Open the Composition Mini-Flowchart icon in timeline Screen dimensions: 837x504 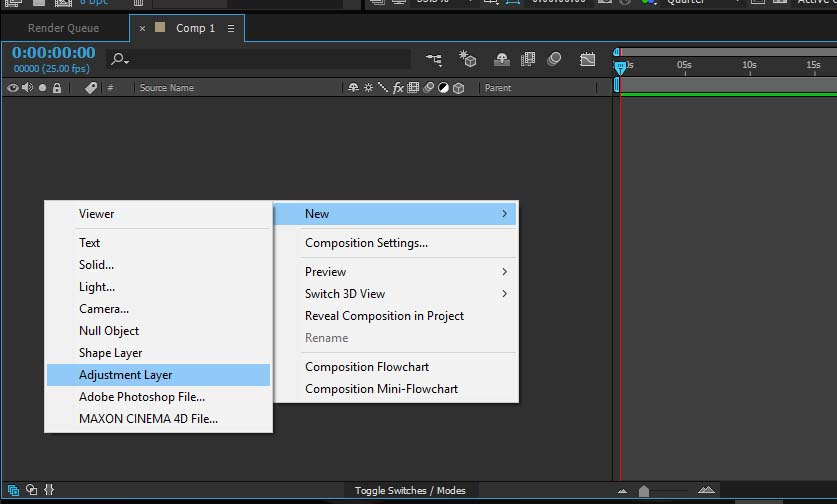[435, 60]
